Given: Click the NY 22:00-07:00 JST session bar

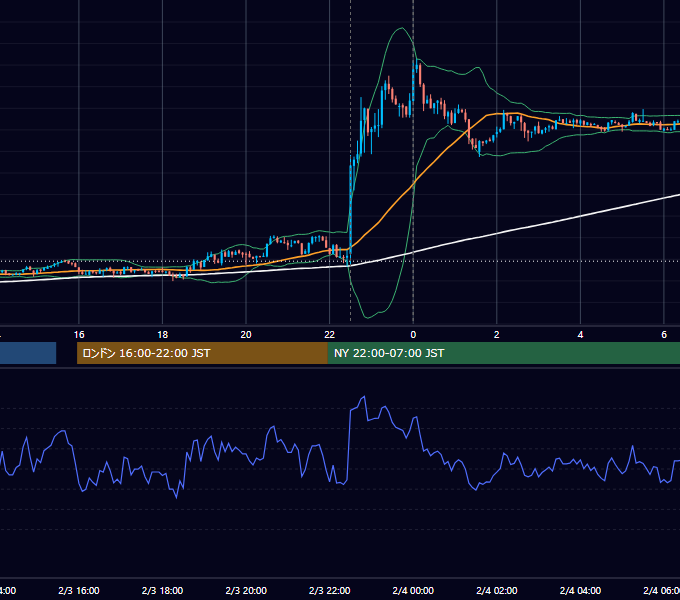Looking at the screenshot, I should (503, 353).
